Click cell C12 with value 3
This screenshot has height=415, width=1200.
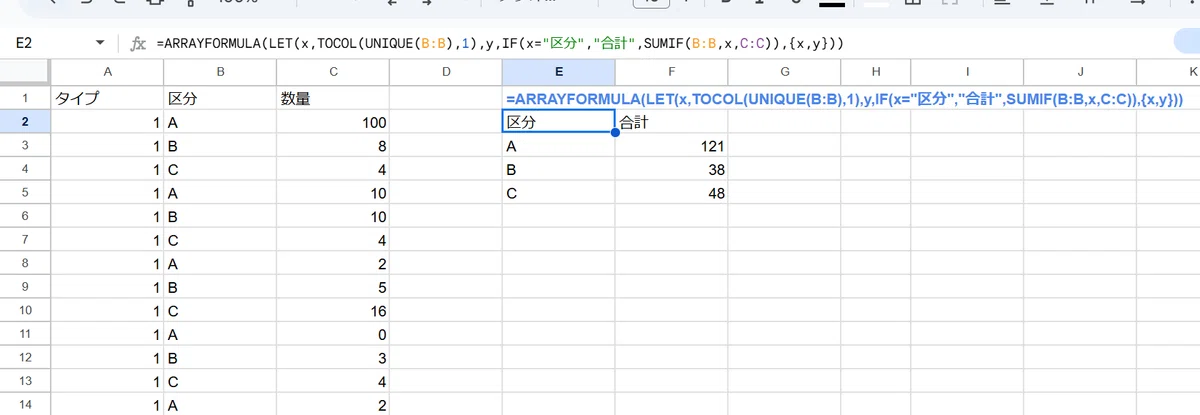[x=333, y=359]
